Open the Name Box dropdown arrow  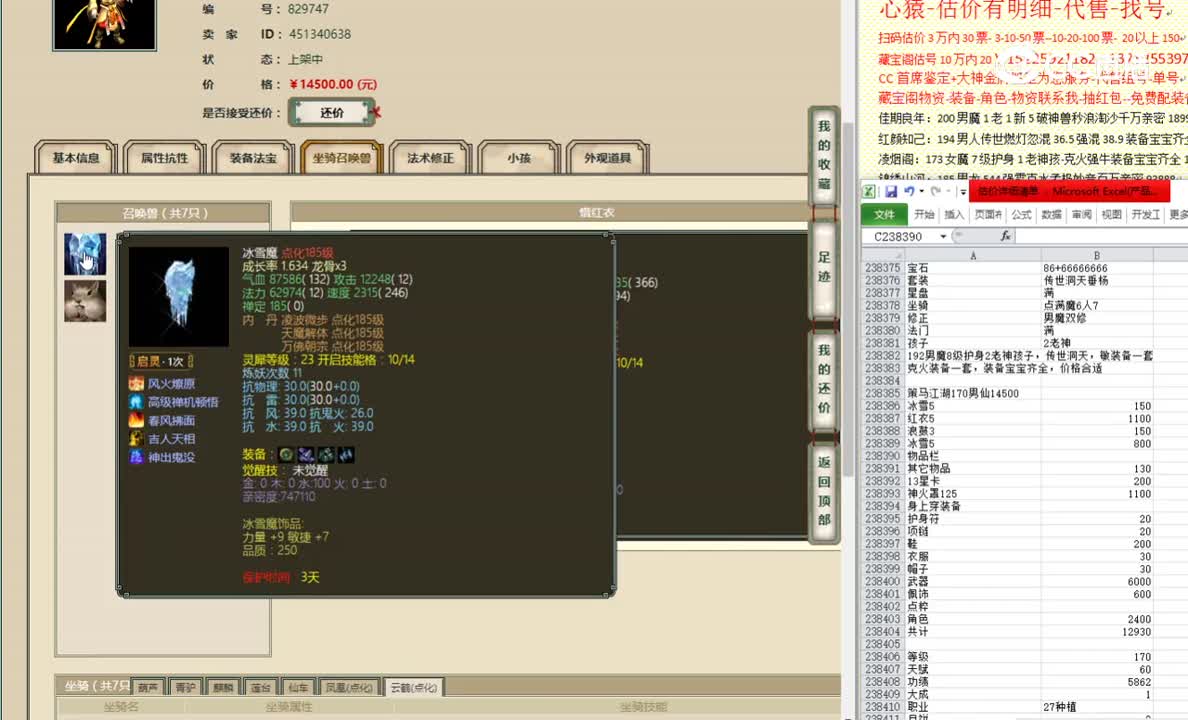pos(943,236)
